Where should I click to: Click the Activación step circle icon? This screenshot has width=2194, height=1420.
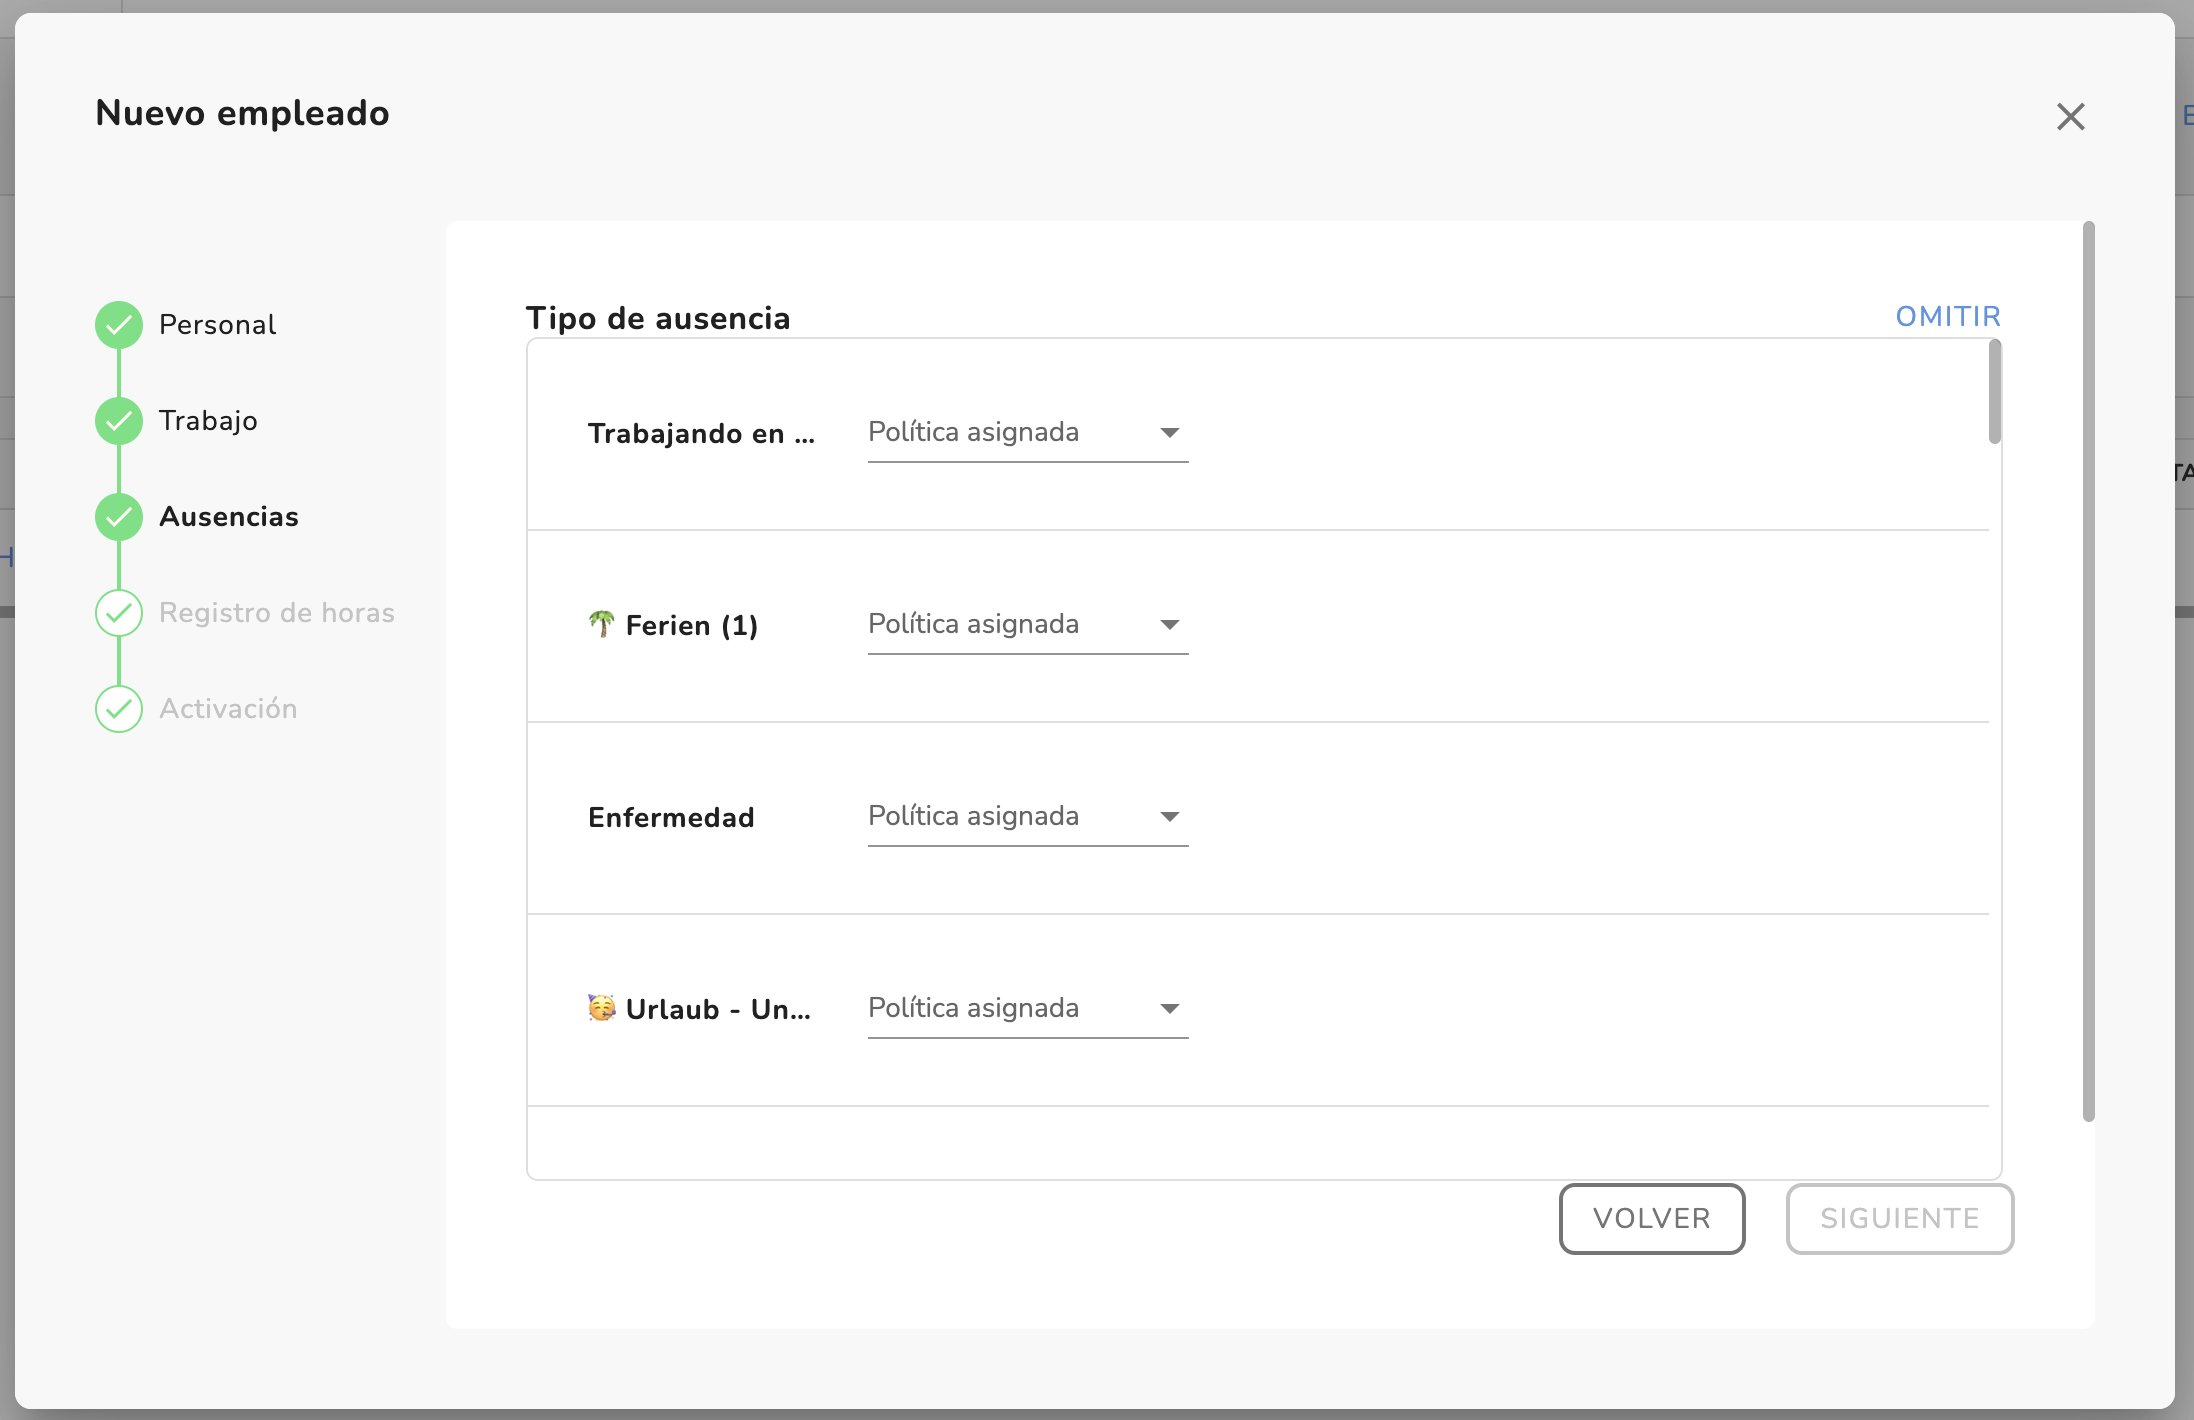(x=119, y=709)
